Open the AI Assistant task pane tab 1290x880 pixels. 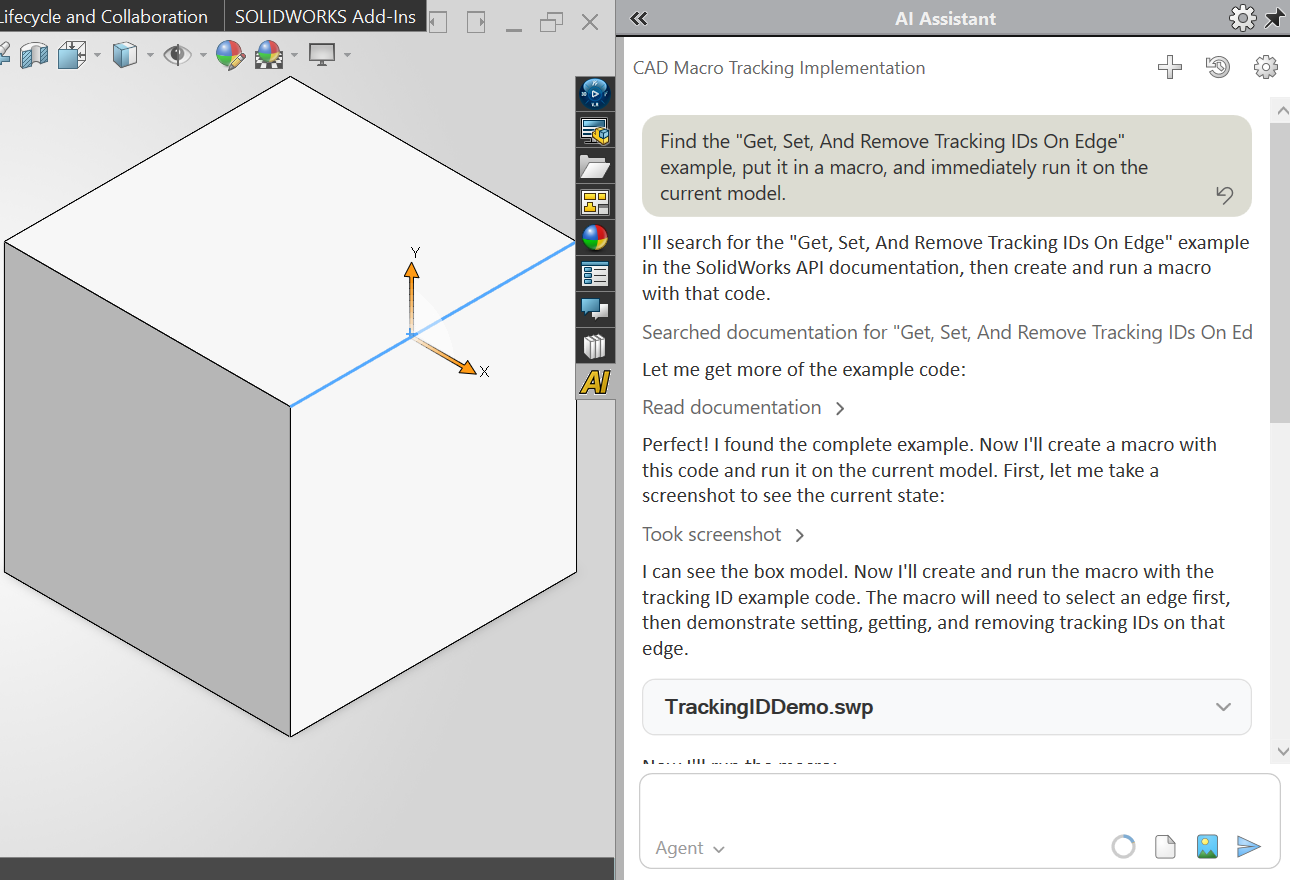(x=595, y=382)
